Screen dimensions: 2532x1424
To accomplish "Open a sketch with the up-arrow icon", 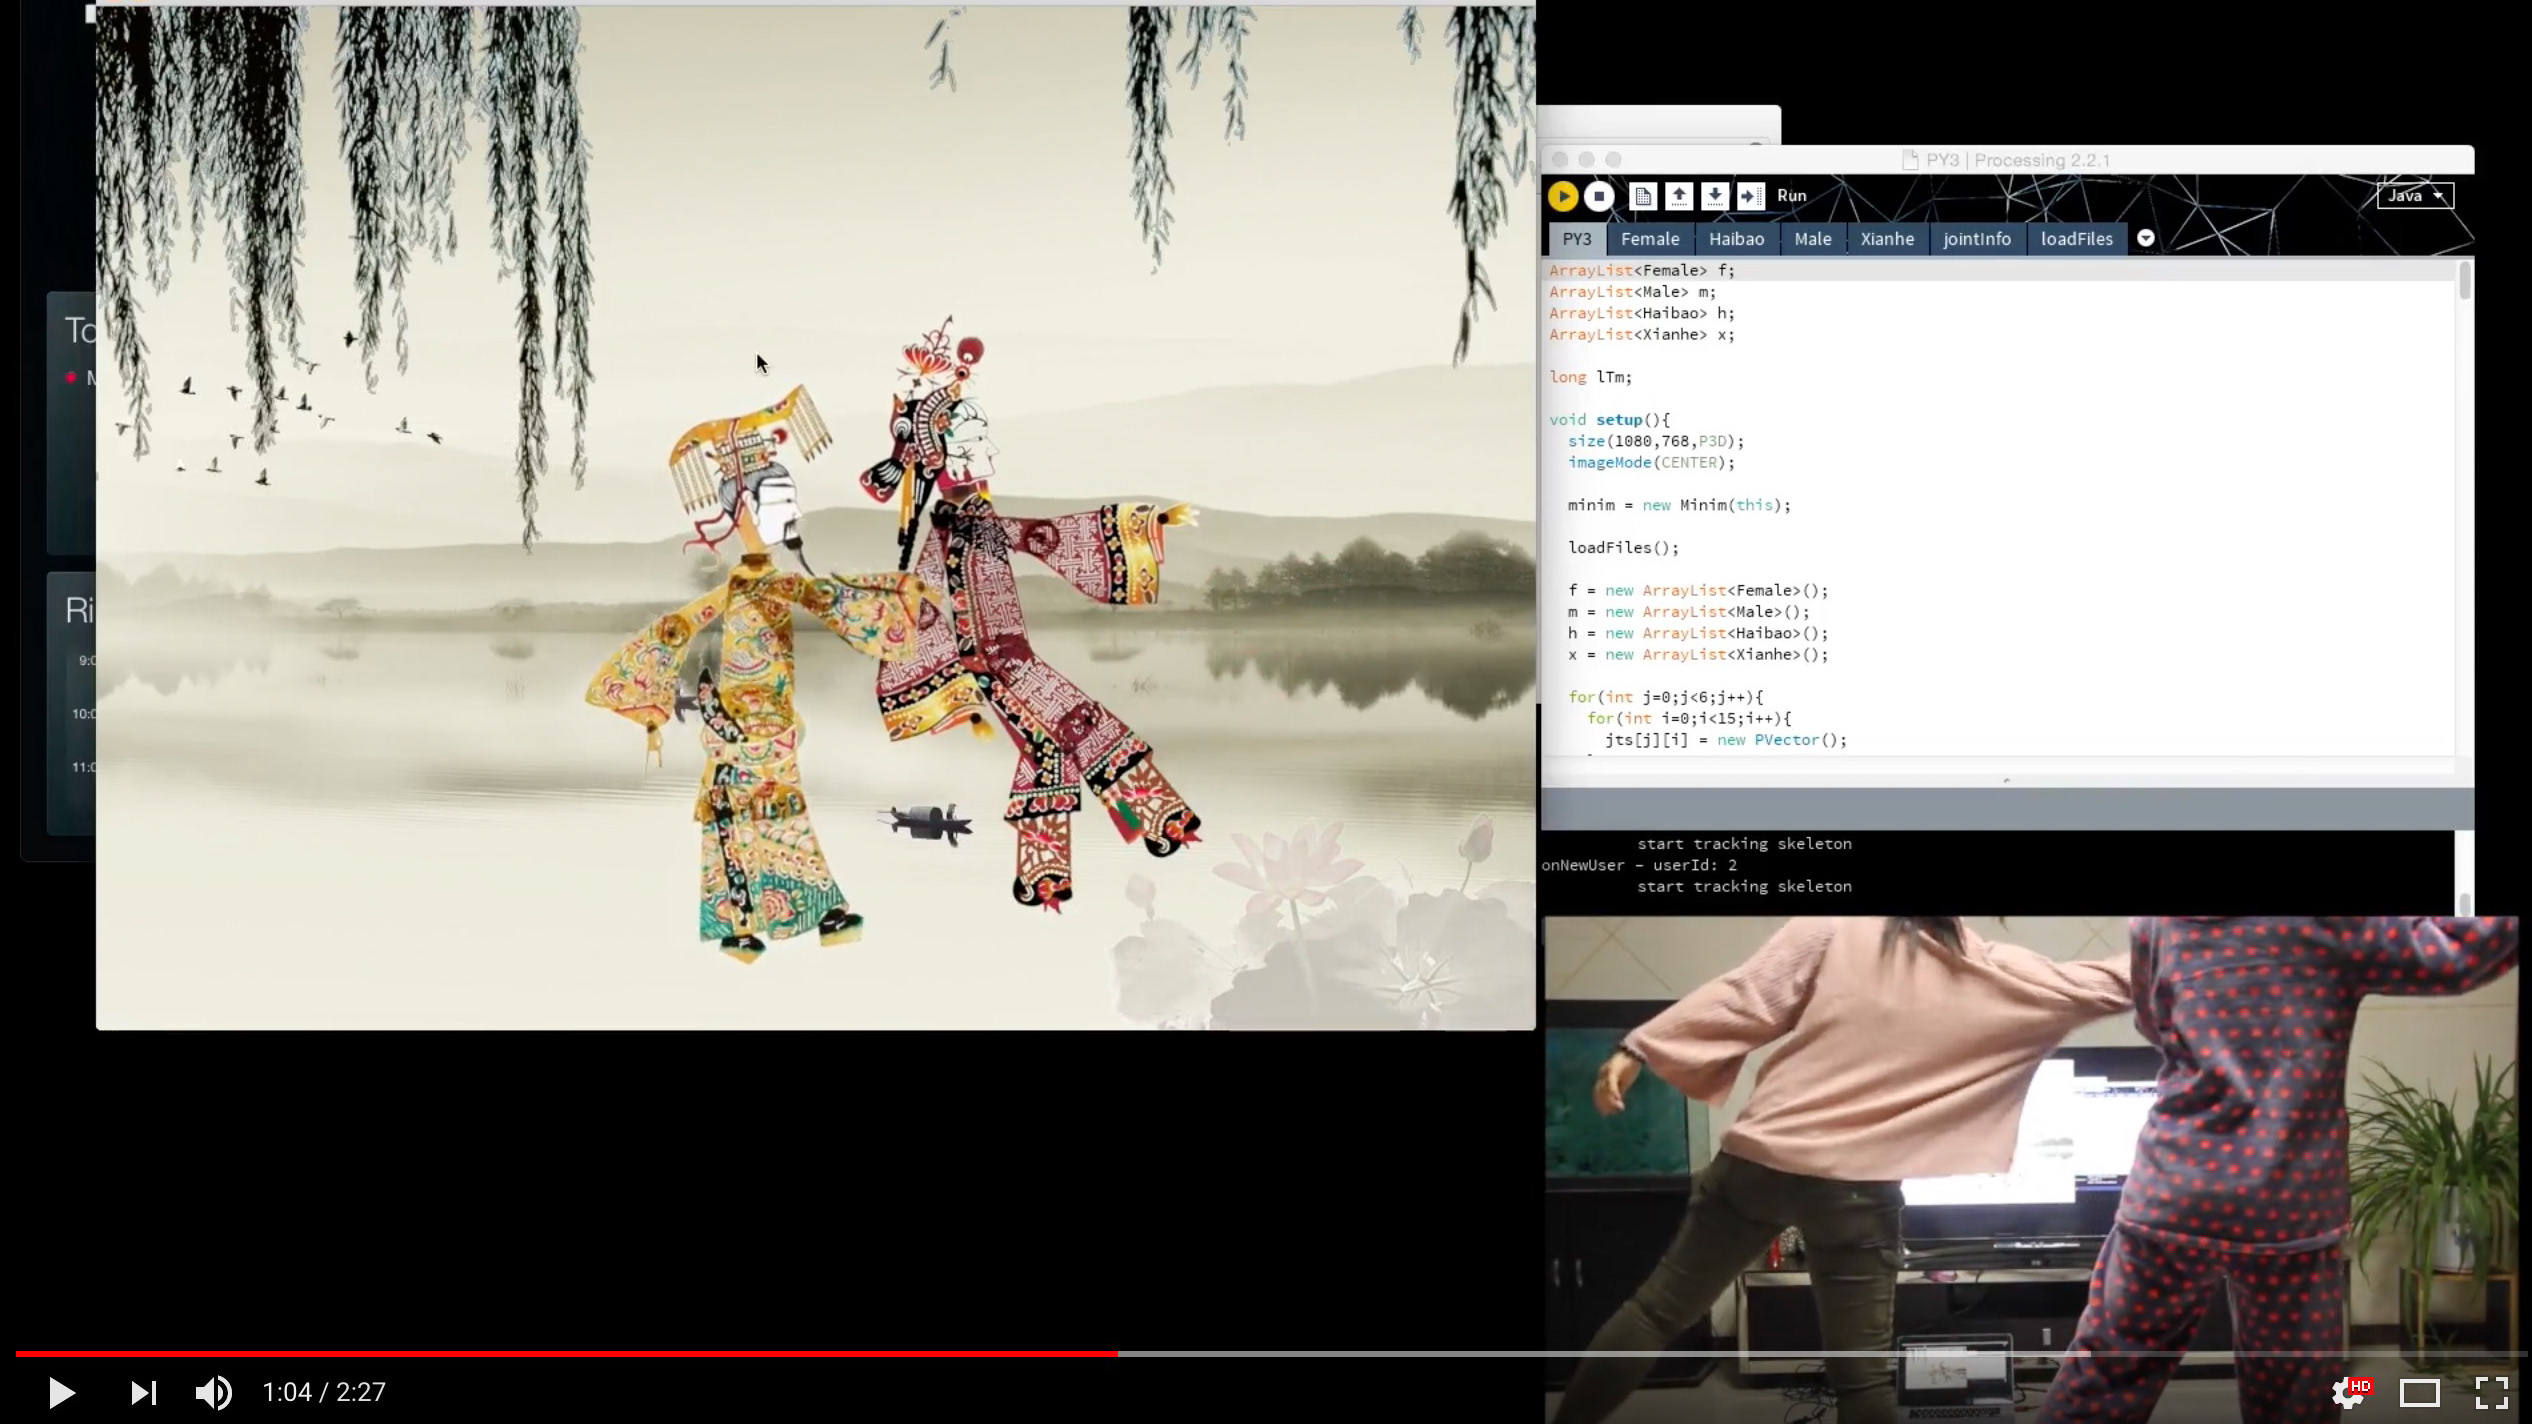I will click(1679, 196).
